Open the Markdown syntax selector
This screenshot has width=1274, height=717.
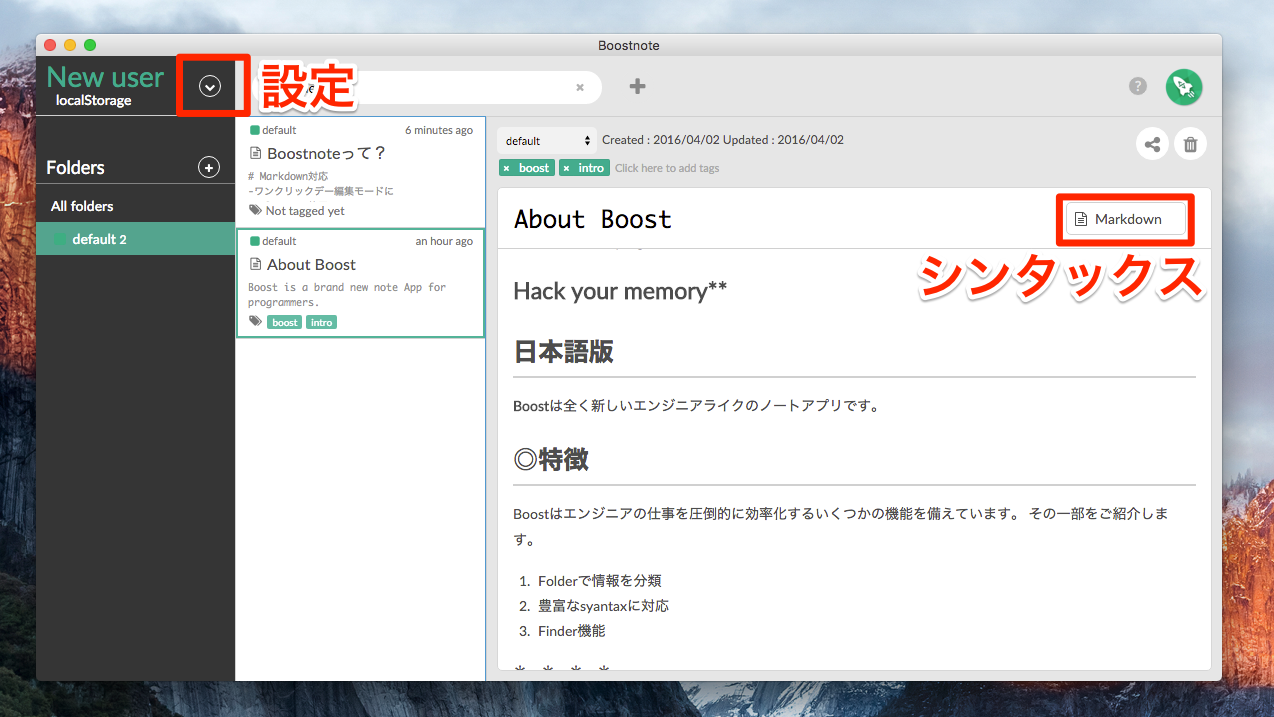pos(1125,219)
